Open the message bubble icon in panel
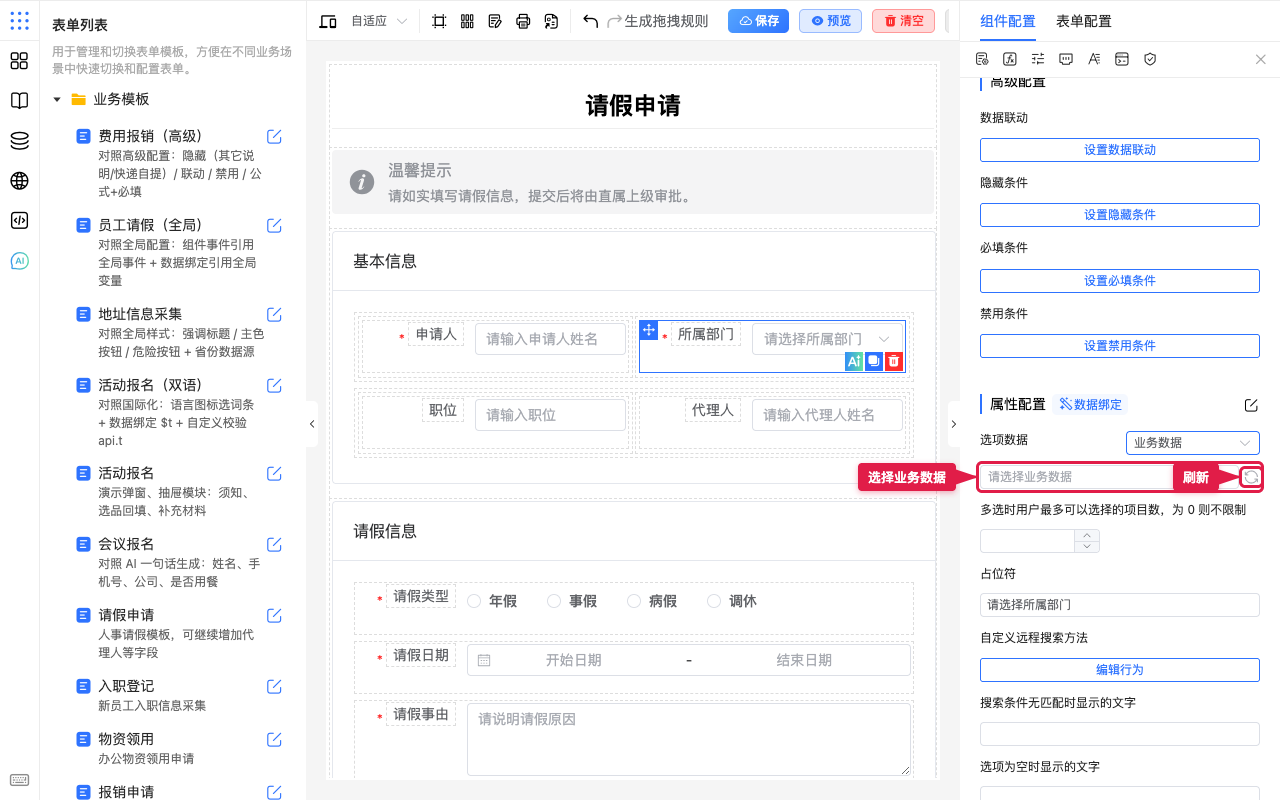Image resolution: width=1280 pixels, height=800 pixels. [1066, 59]
